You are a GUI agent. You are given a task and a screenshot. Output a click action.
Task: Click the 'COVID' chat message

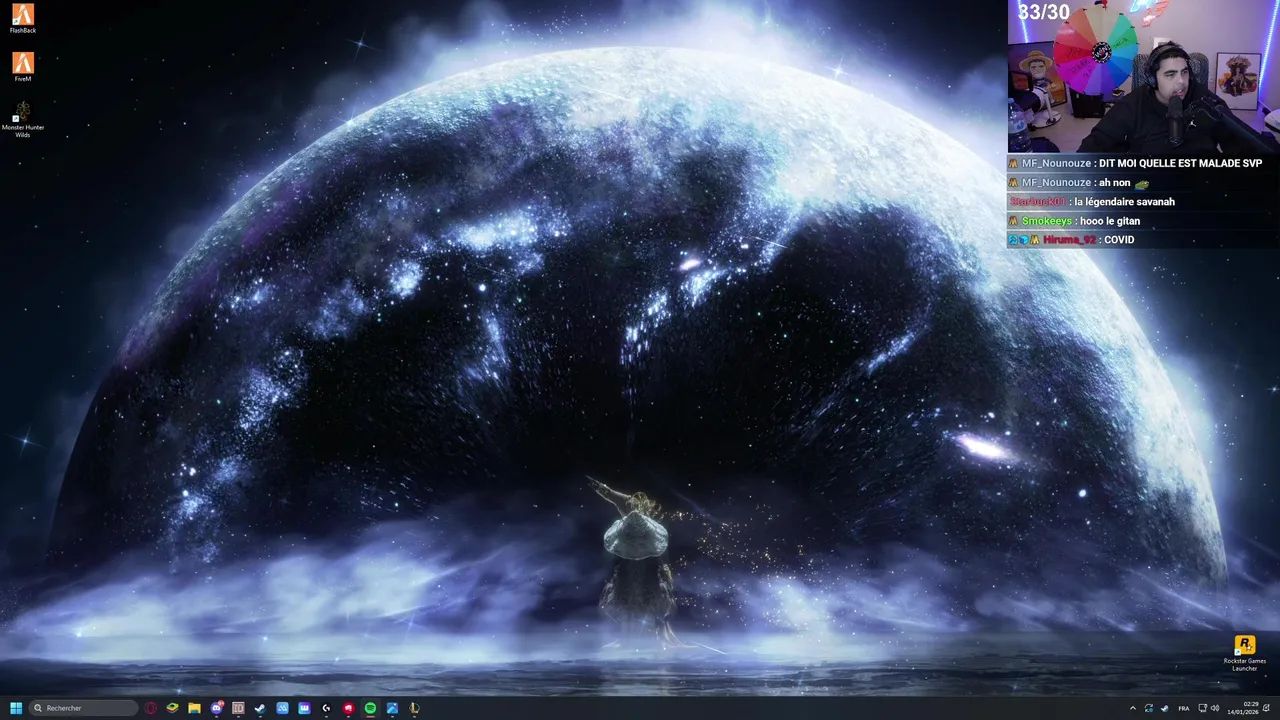point(1119,240)
